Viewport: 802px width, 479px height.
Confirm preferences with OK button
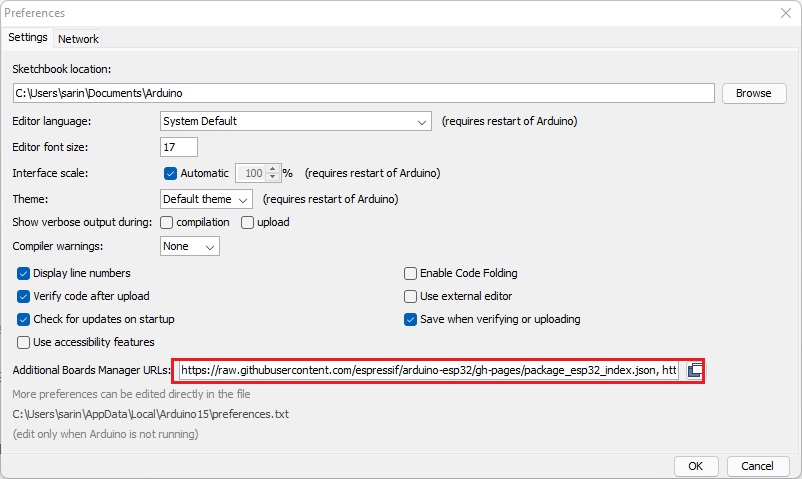pos(695,466)
